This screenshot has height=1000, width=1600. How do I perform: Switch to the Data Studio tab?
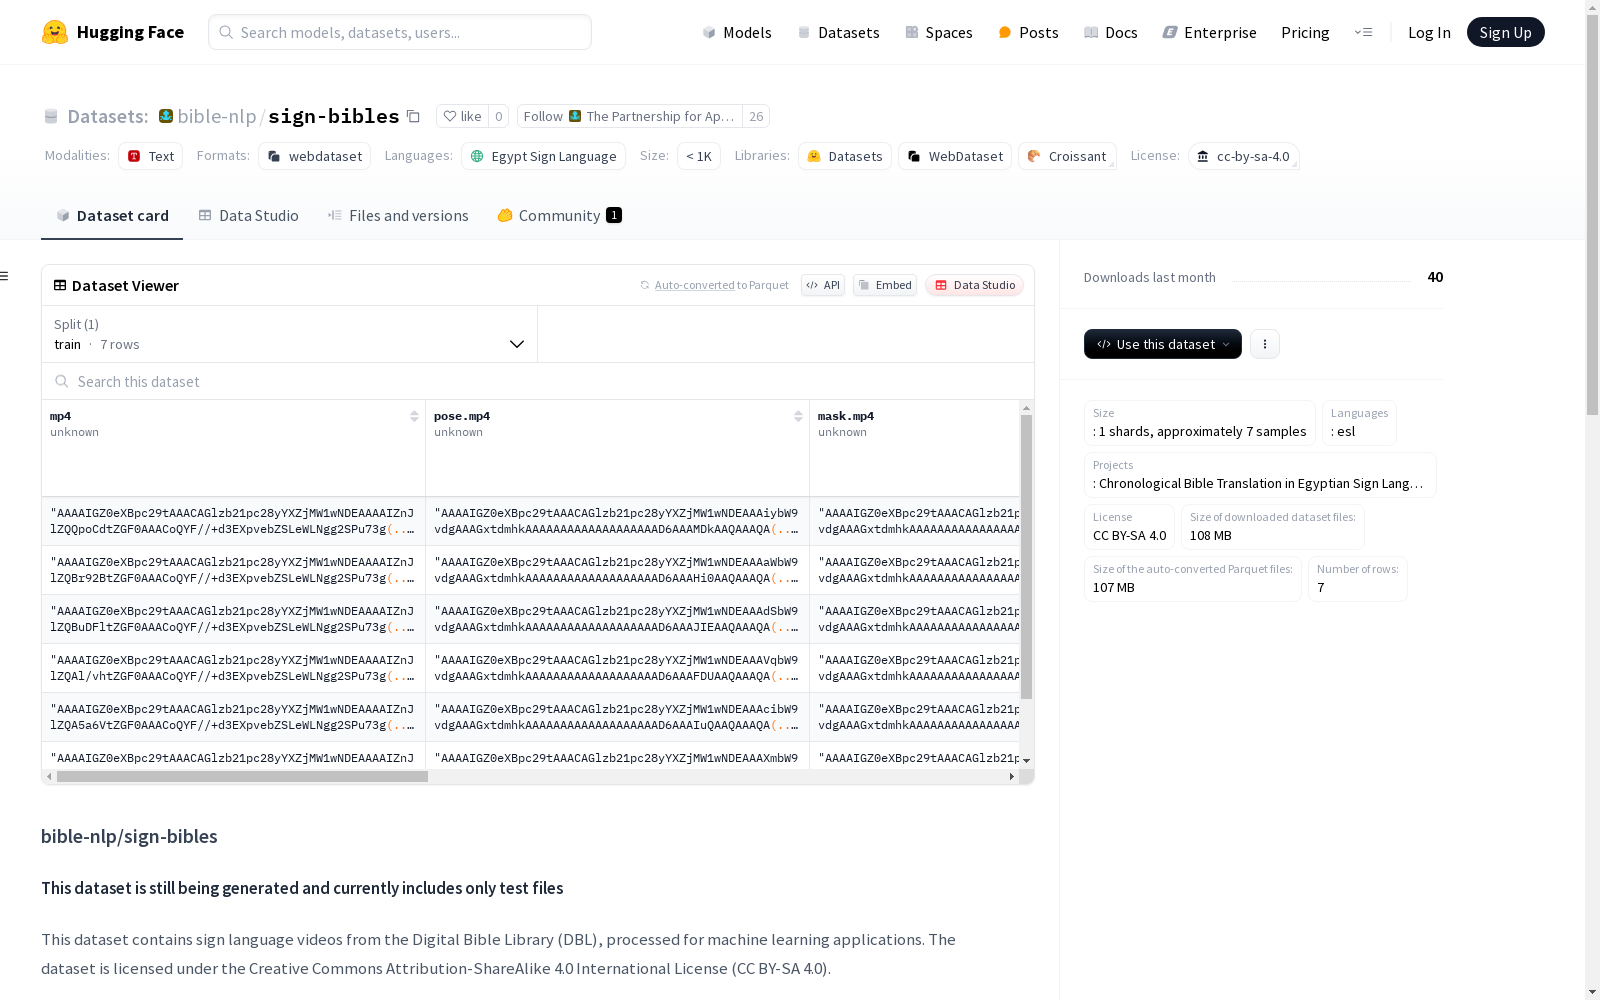point(248,215)
